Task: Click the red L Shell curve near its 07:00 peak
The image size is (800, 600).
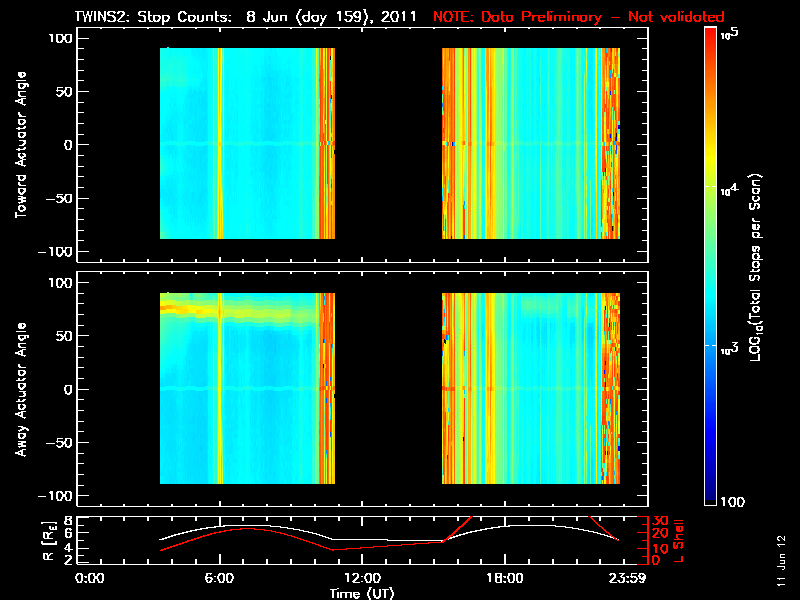Action: coord(248,529)
